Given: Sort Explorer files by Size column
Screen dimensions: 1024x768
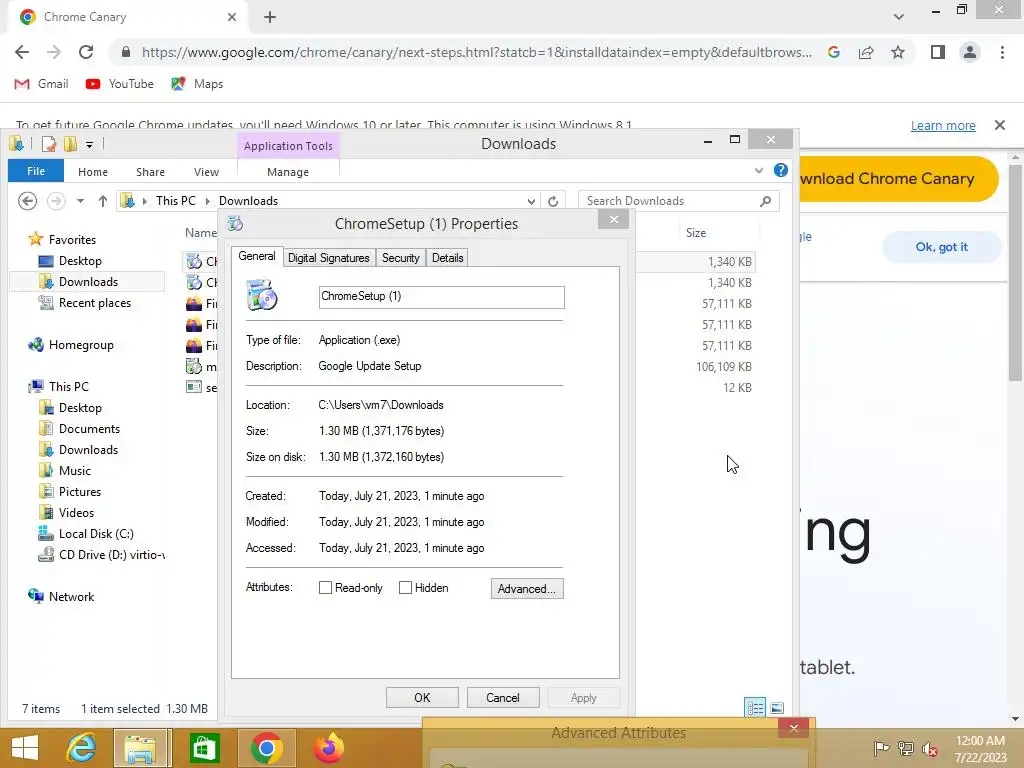Looking at the screenshot, I should click(x=696, y=232).
